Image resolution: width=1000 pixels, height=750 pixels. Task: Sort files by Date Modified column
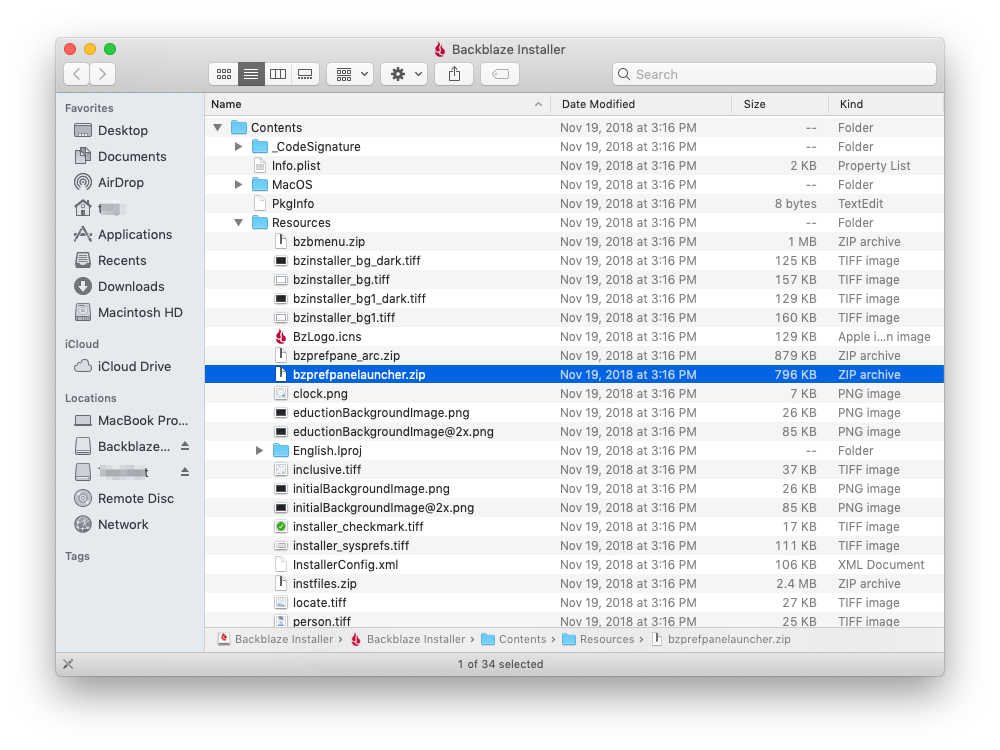(x=641, y=104)
